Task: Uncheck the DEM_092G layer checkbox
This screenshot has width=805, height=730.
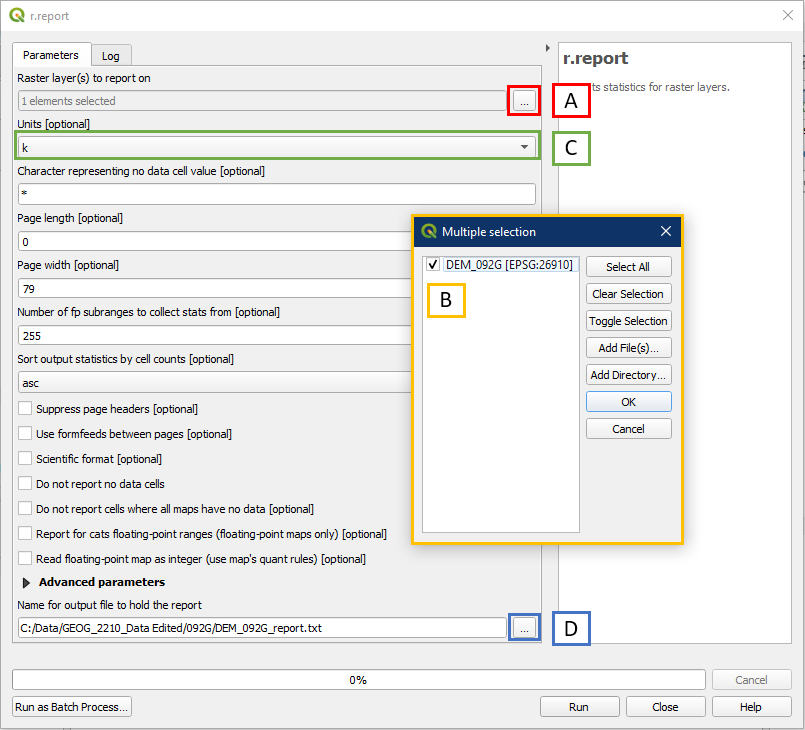Action: click(433, 265)
